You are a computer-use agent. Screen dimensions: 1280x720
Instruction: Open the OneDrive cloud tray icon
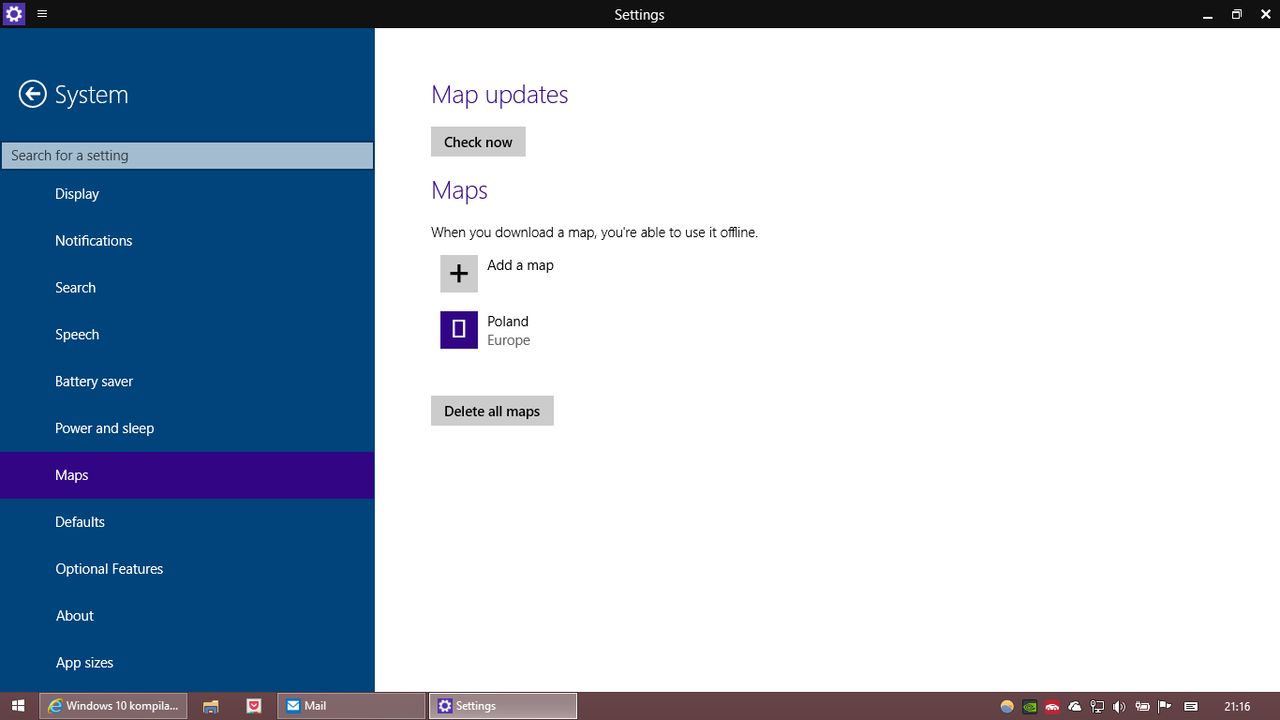1075,706
